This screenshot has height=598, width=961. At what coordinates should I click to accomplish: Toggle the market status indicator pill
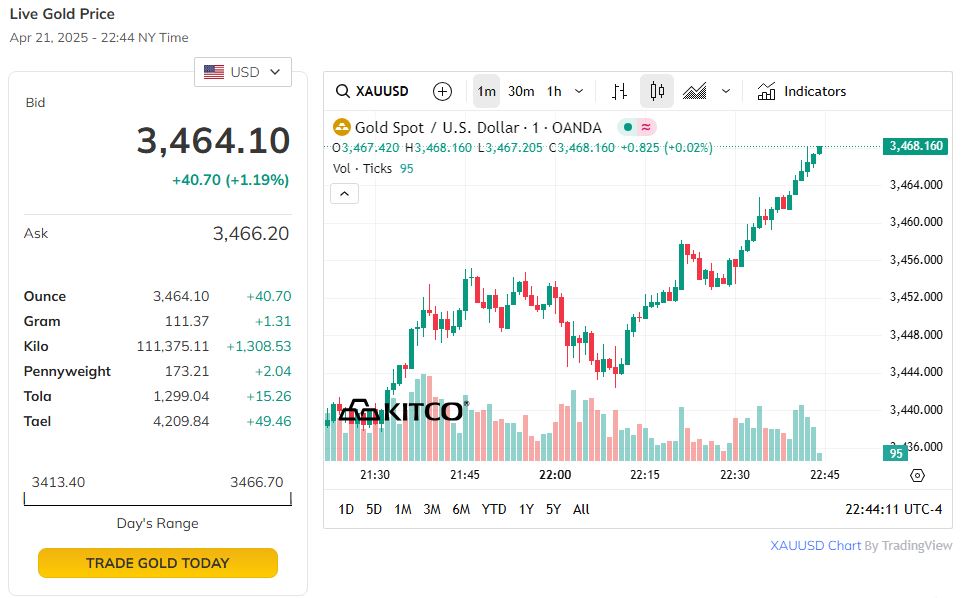click(x=637, y=127)
